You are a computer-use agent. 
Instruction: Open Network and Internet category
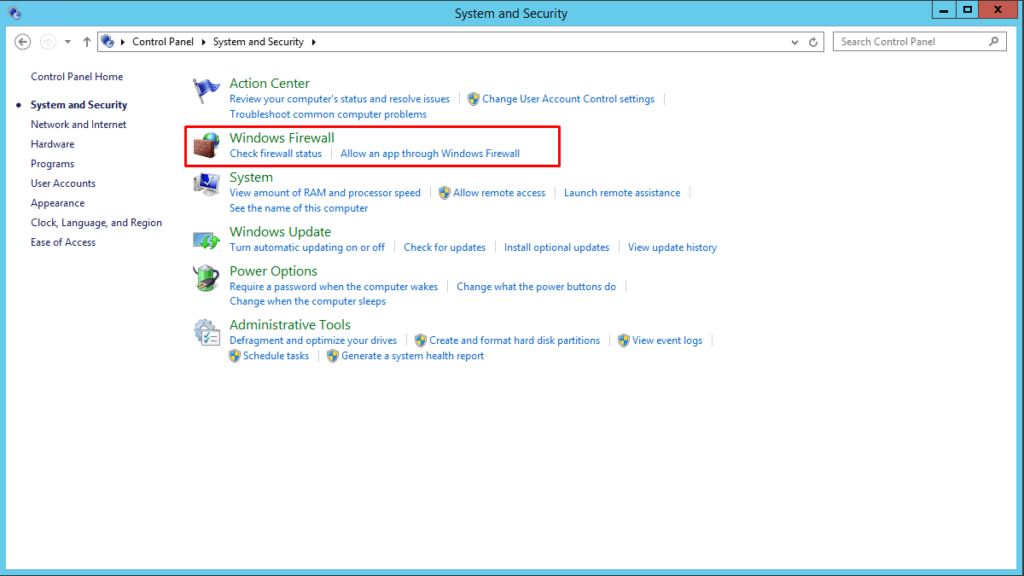78,124
